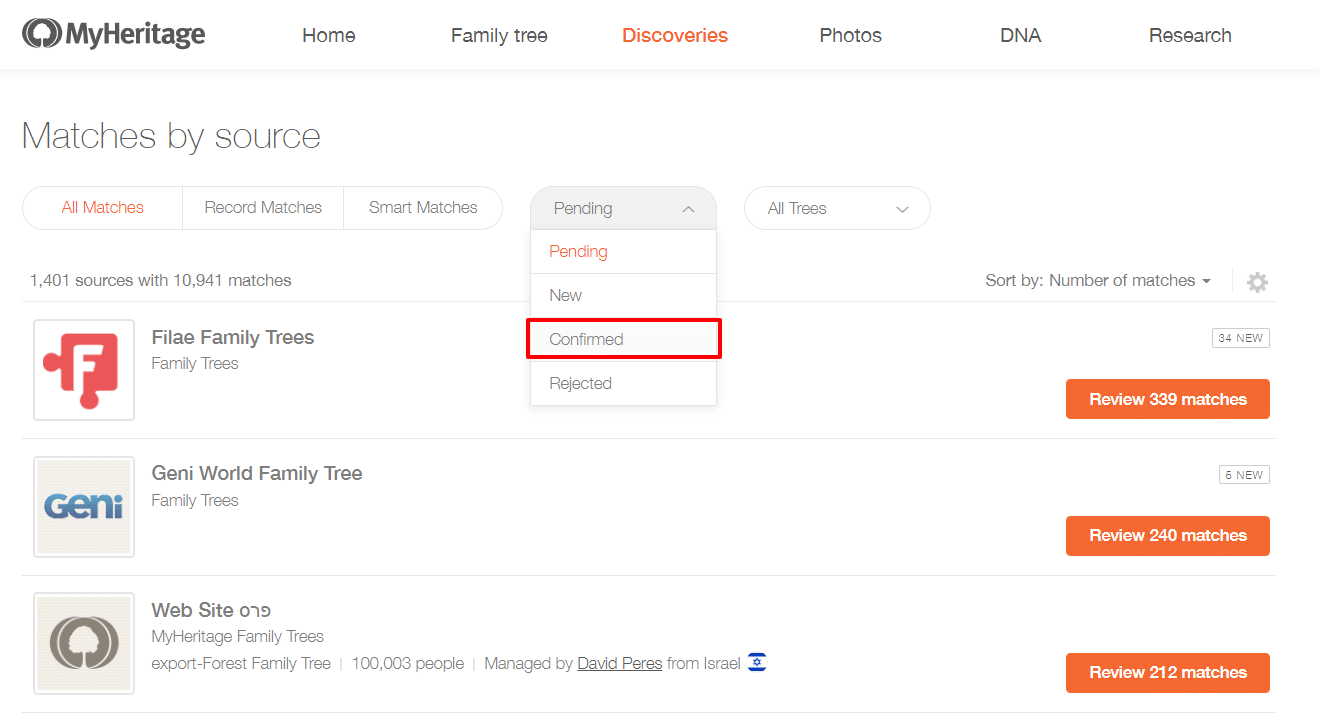
Task: Choose New in the status list
Action: [623, 296]
